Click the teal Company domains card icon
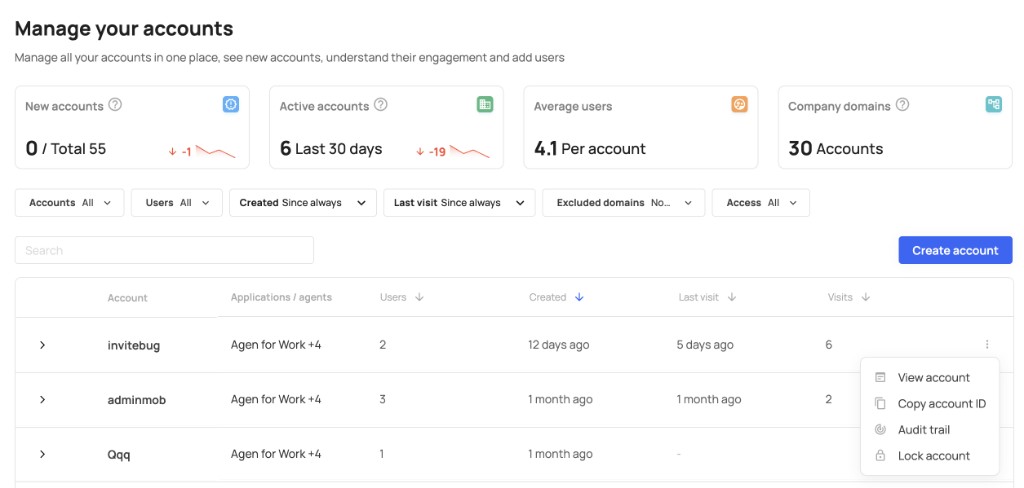Viewport: 1024px width, 488px height. pos(994,105)
